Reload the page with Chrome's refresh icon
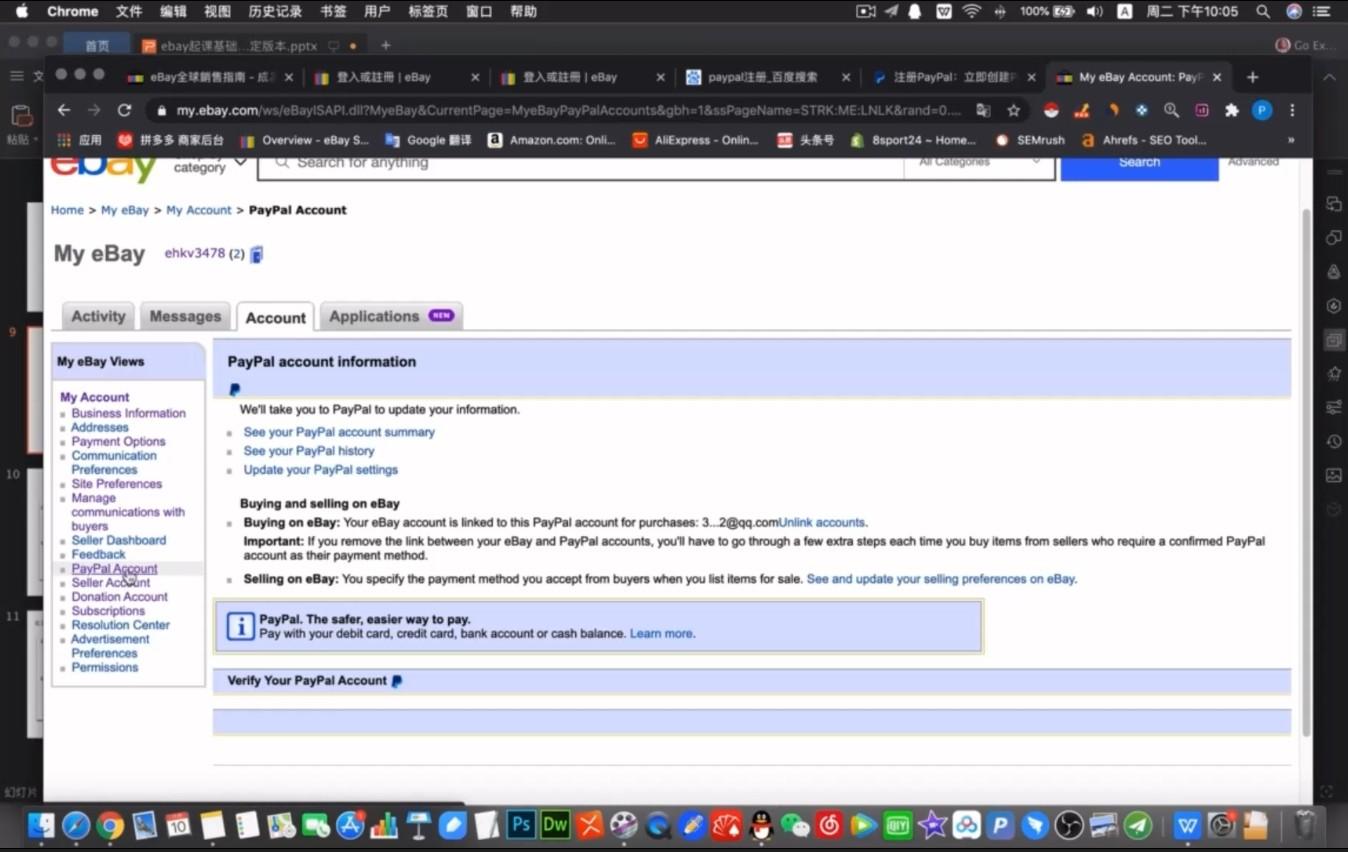The height and width of the screenshot is (852, 1348). (x=124, y=110)
